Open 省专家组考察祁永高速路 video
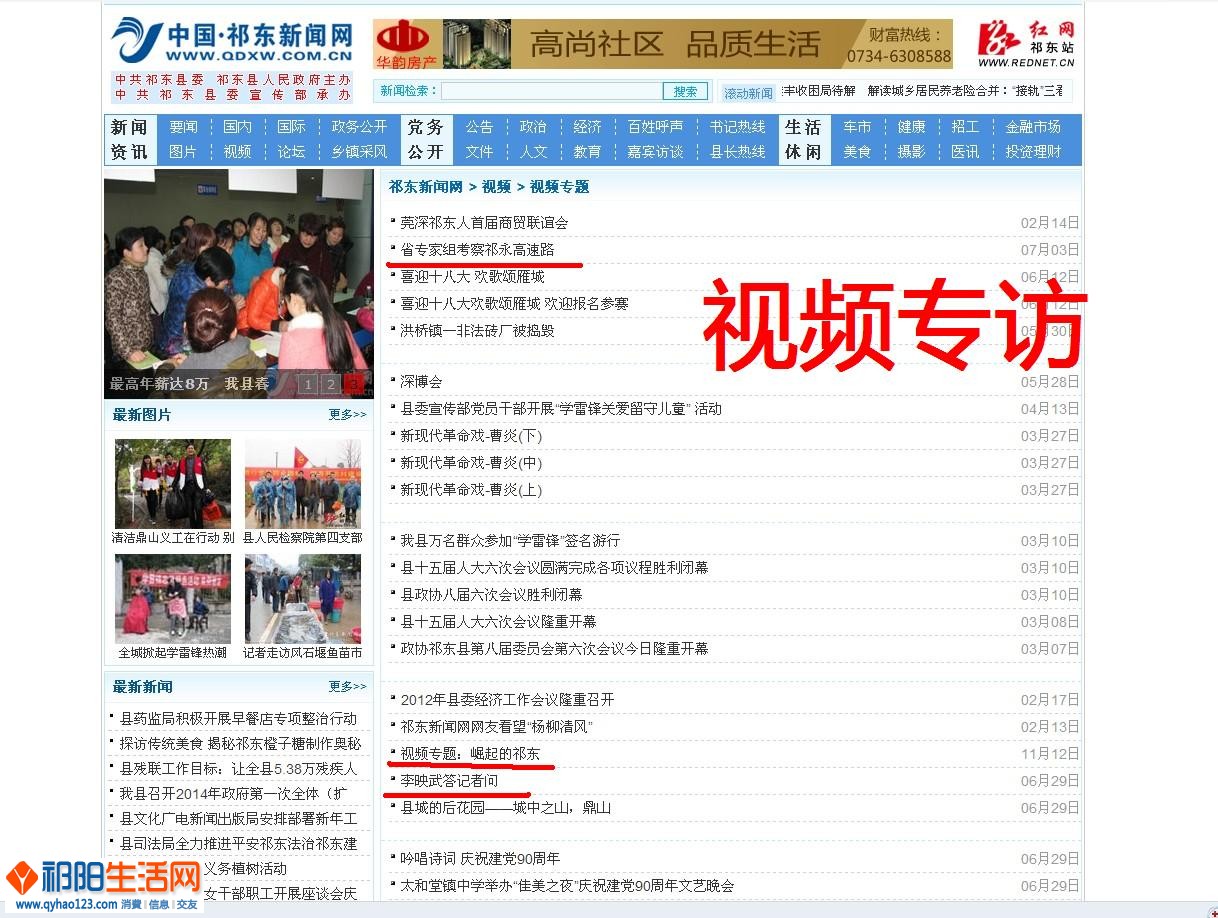1218x918 pixels. pyautogui.click(x=477, y=250)
